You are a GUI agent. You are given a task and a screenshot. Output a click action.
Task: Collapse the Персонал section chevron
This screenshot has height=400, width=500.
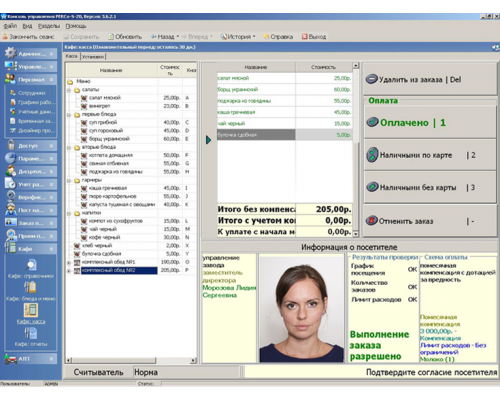click(51, 80)
